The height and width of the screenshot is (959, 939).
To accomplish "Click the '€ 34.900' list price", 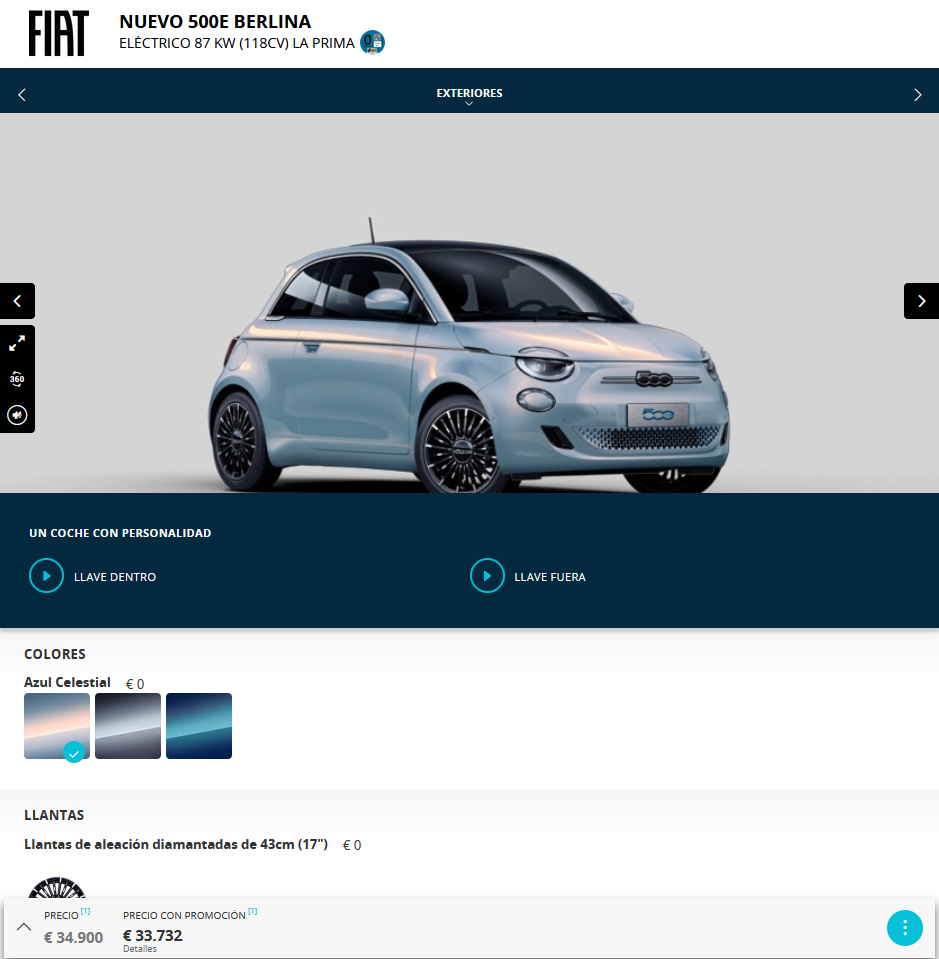I will tap(73, 938).
